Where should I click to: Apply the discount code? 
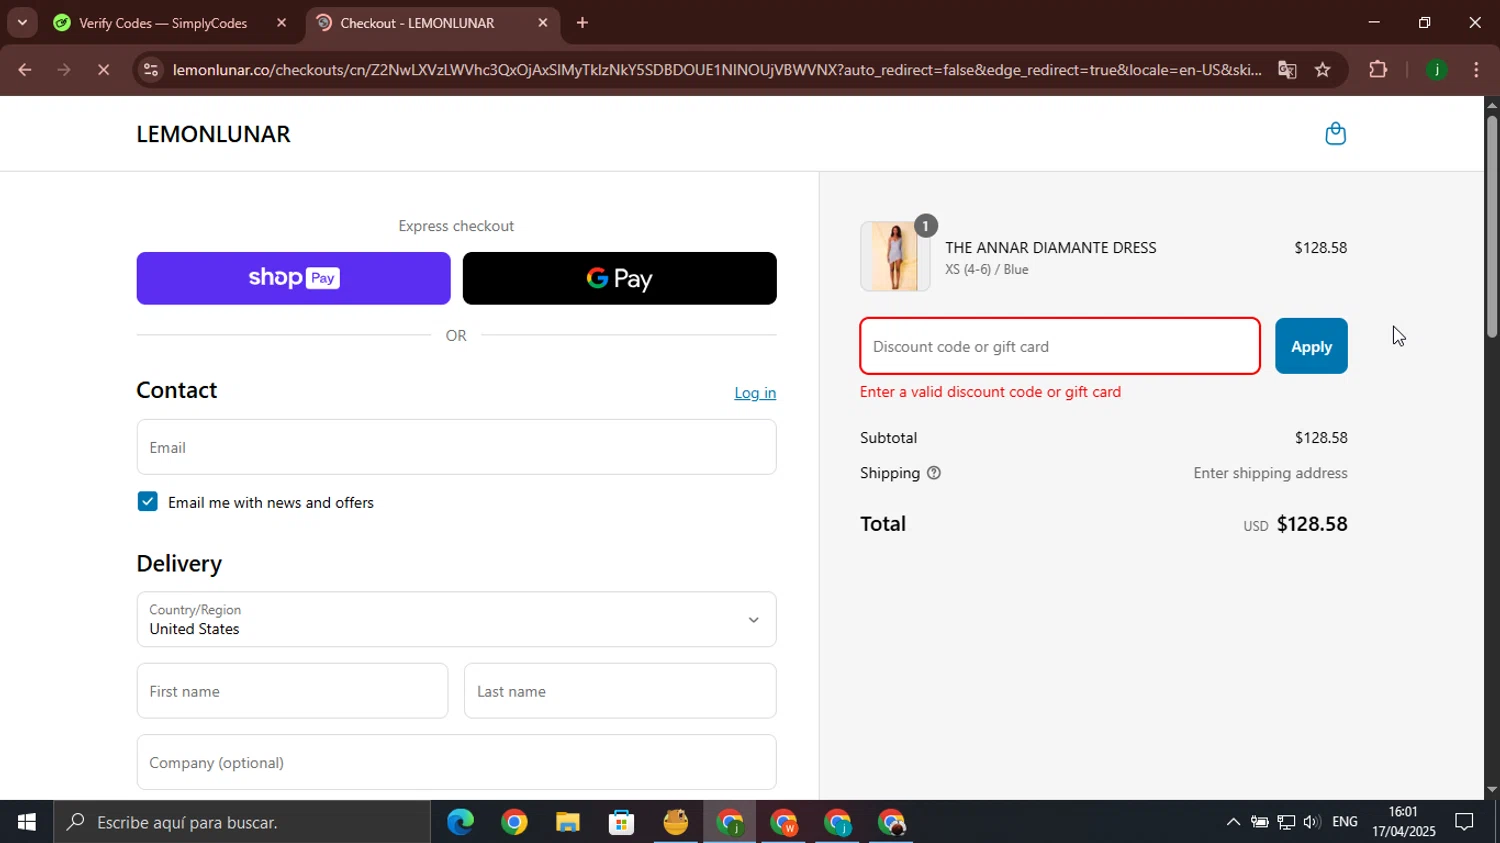(x=1311, y=346)
